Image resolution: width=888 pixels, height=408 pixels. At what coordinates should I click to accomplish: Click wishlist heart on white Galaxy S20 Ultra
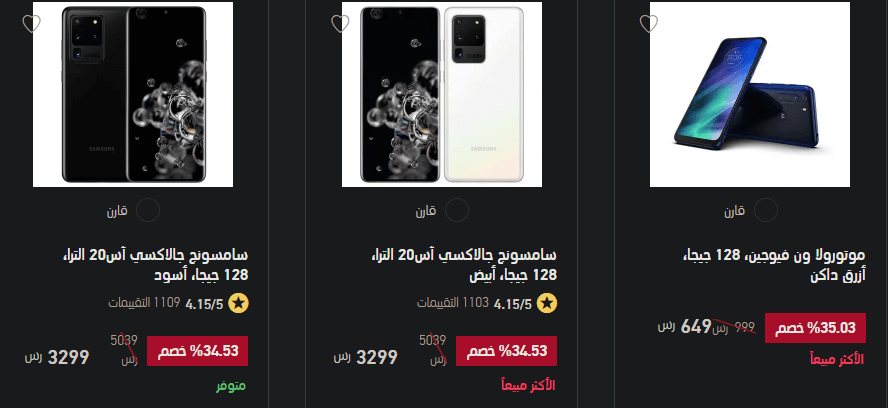coord(340,24)
